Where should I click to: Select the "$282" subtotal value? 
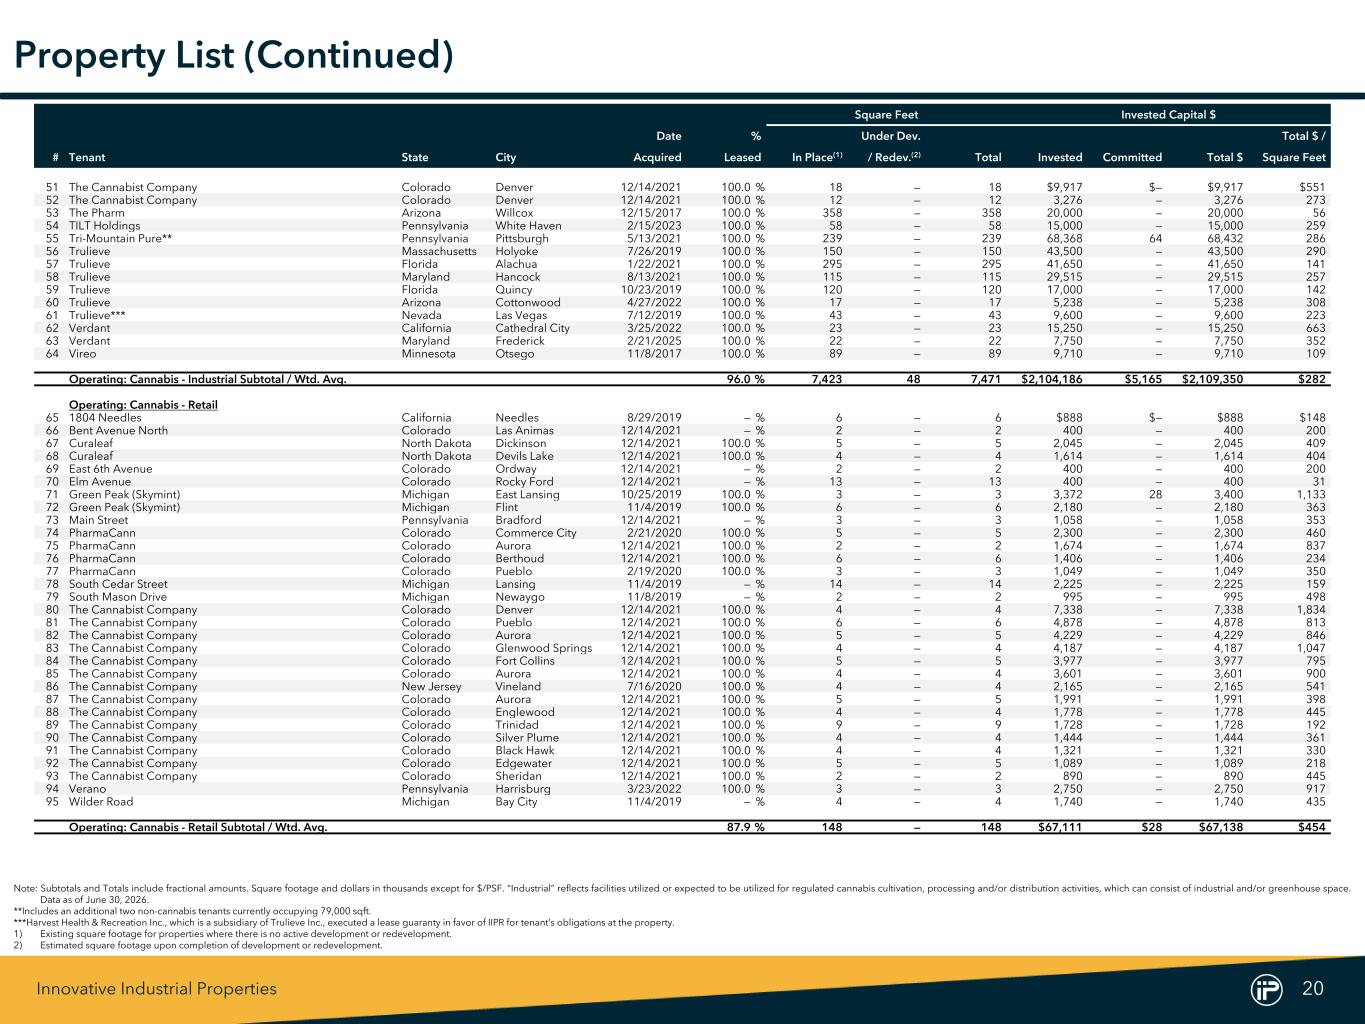(1312, 379)
